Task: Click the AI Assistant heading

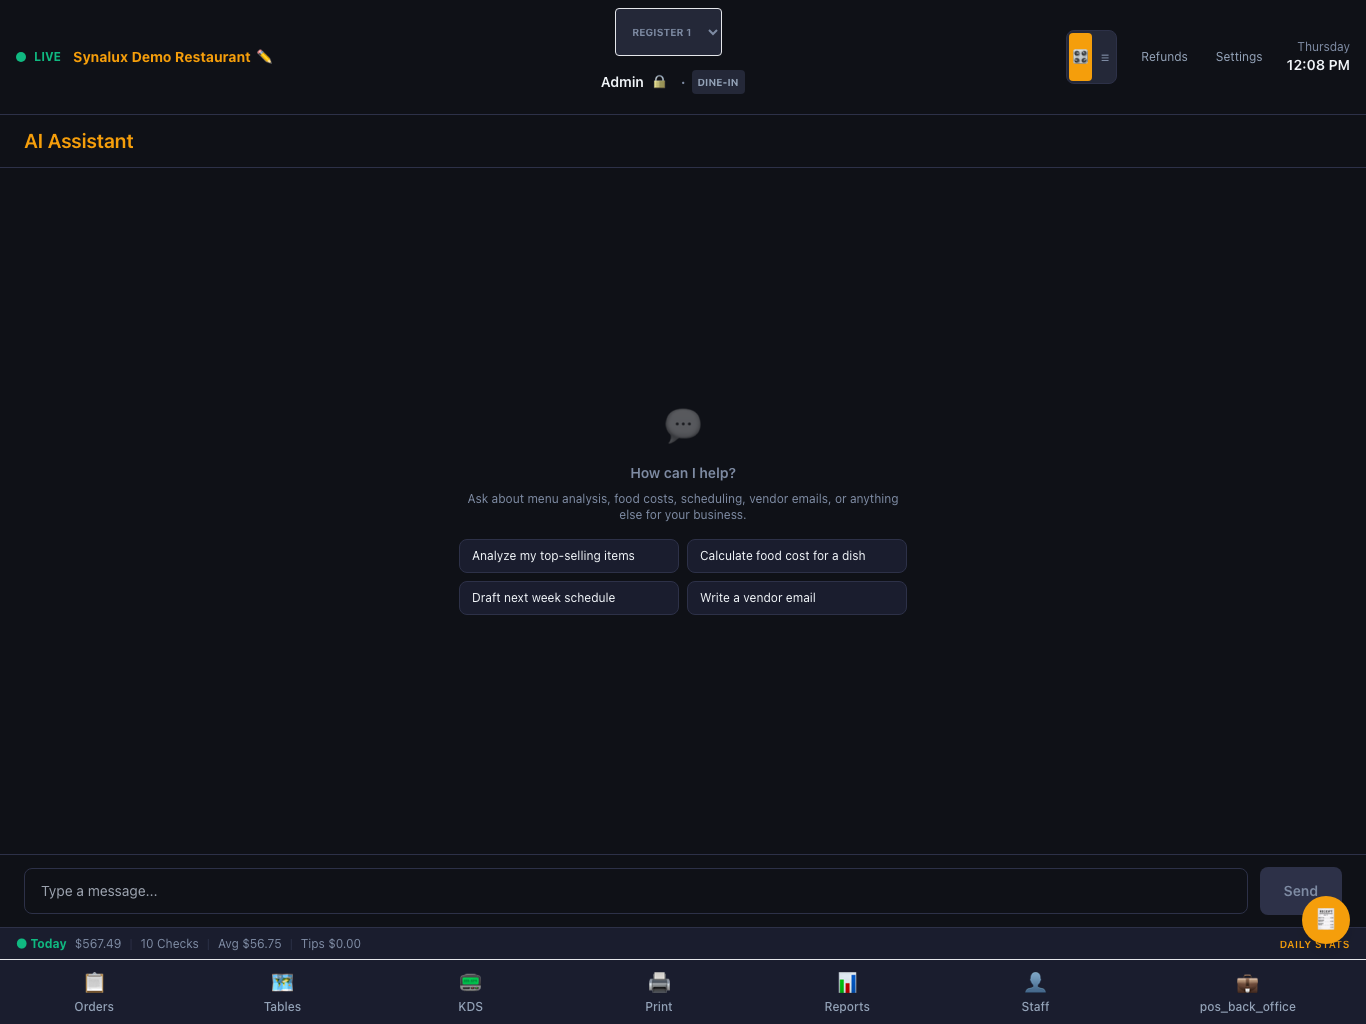Action: [x=79, y=141]
